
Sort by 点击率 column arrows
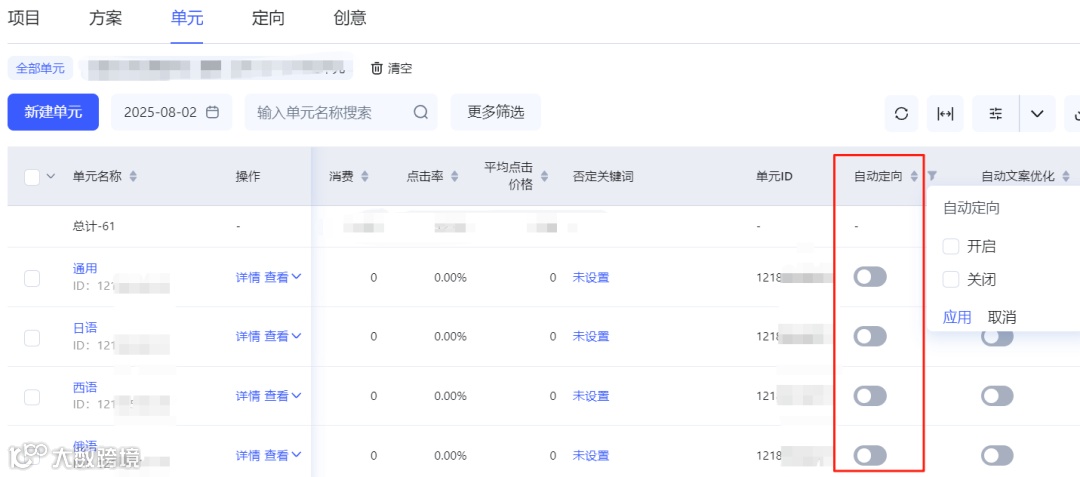click(x=455, y=177)
